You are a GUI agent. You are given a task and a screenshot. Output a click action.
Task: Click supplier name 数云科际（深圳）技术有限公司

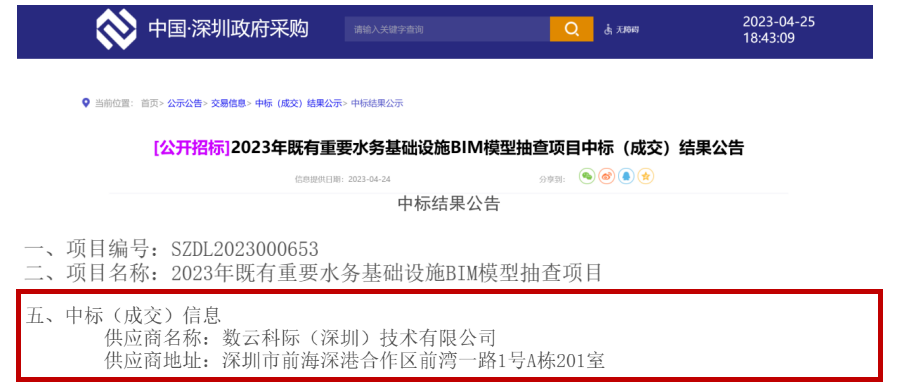(359, 338)
